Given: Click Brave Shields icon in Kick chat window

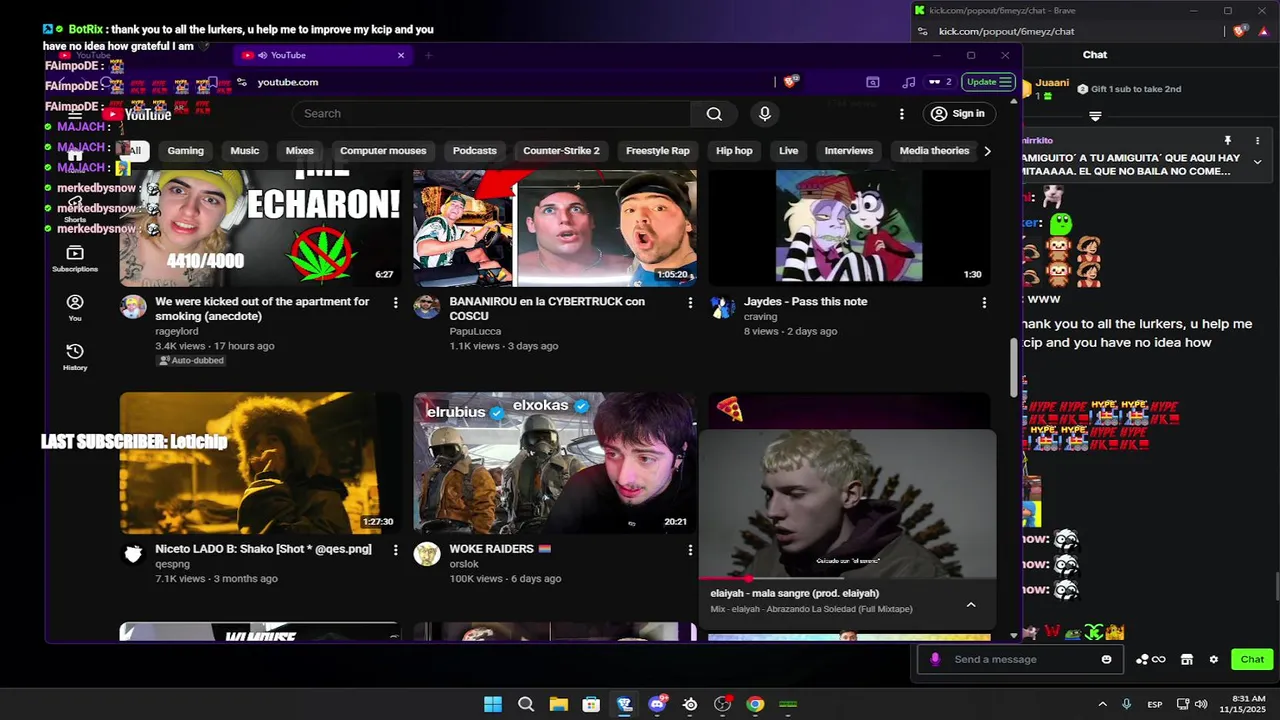Looking at the screenshot, I should (x=1240, y=31).
